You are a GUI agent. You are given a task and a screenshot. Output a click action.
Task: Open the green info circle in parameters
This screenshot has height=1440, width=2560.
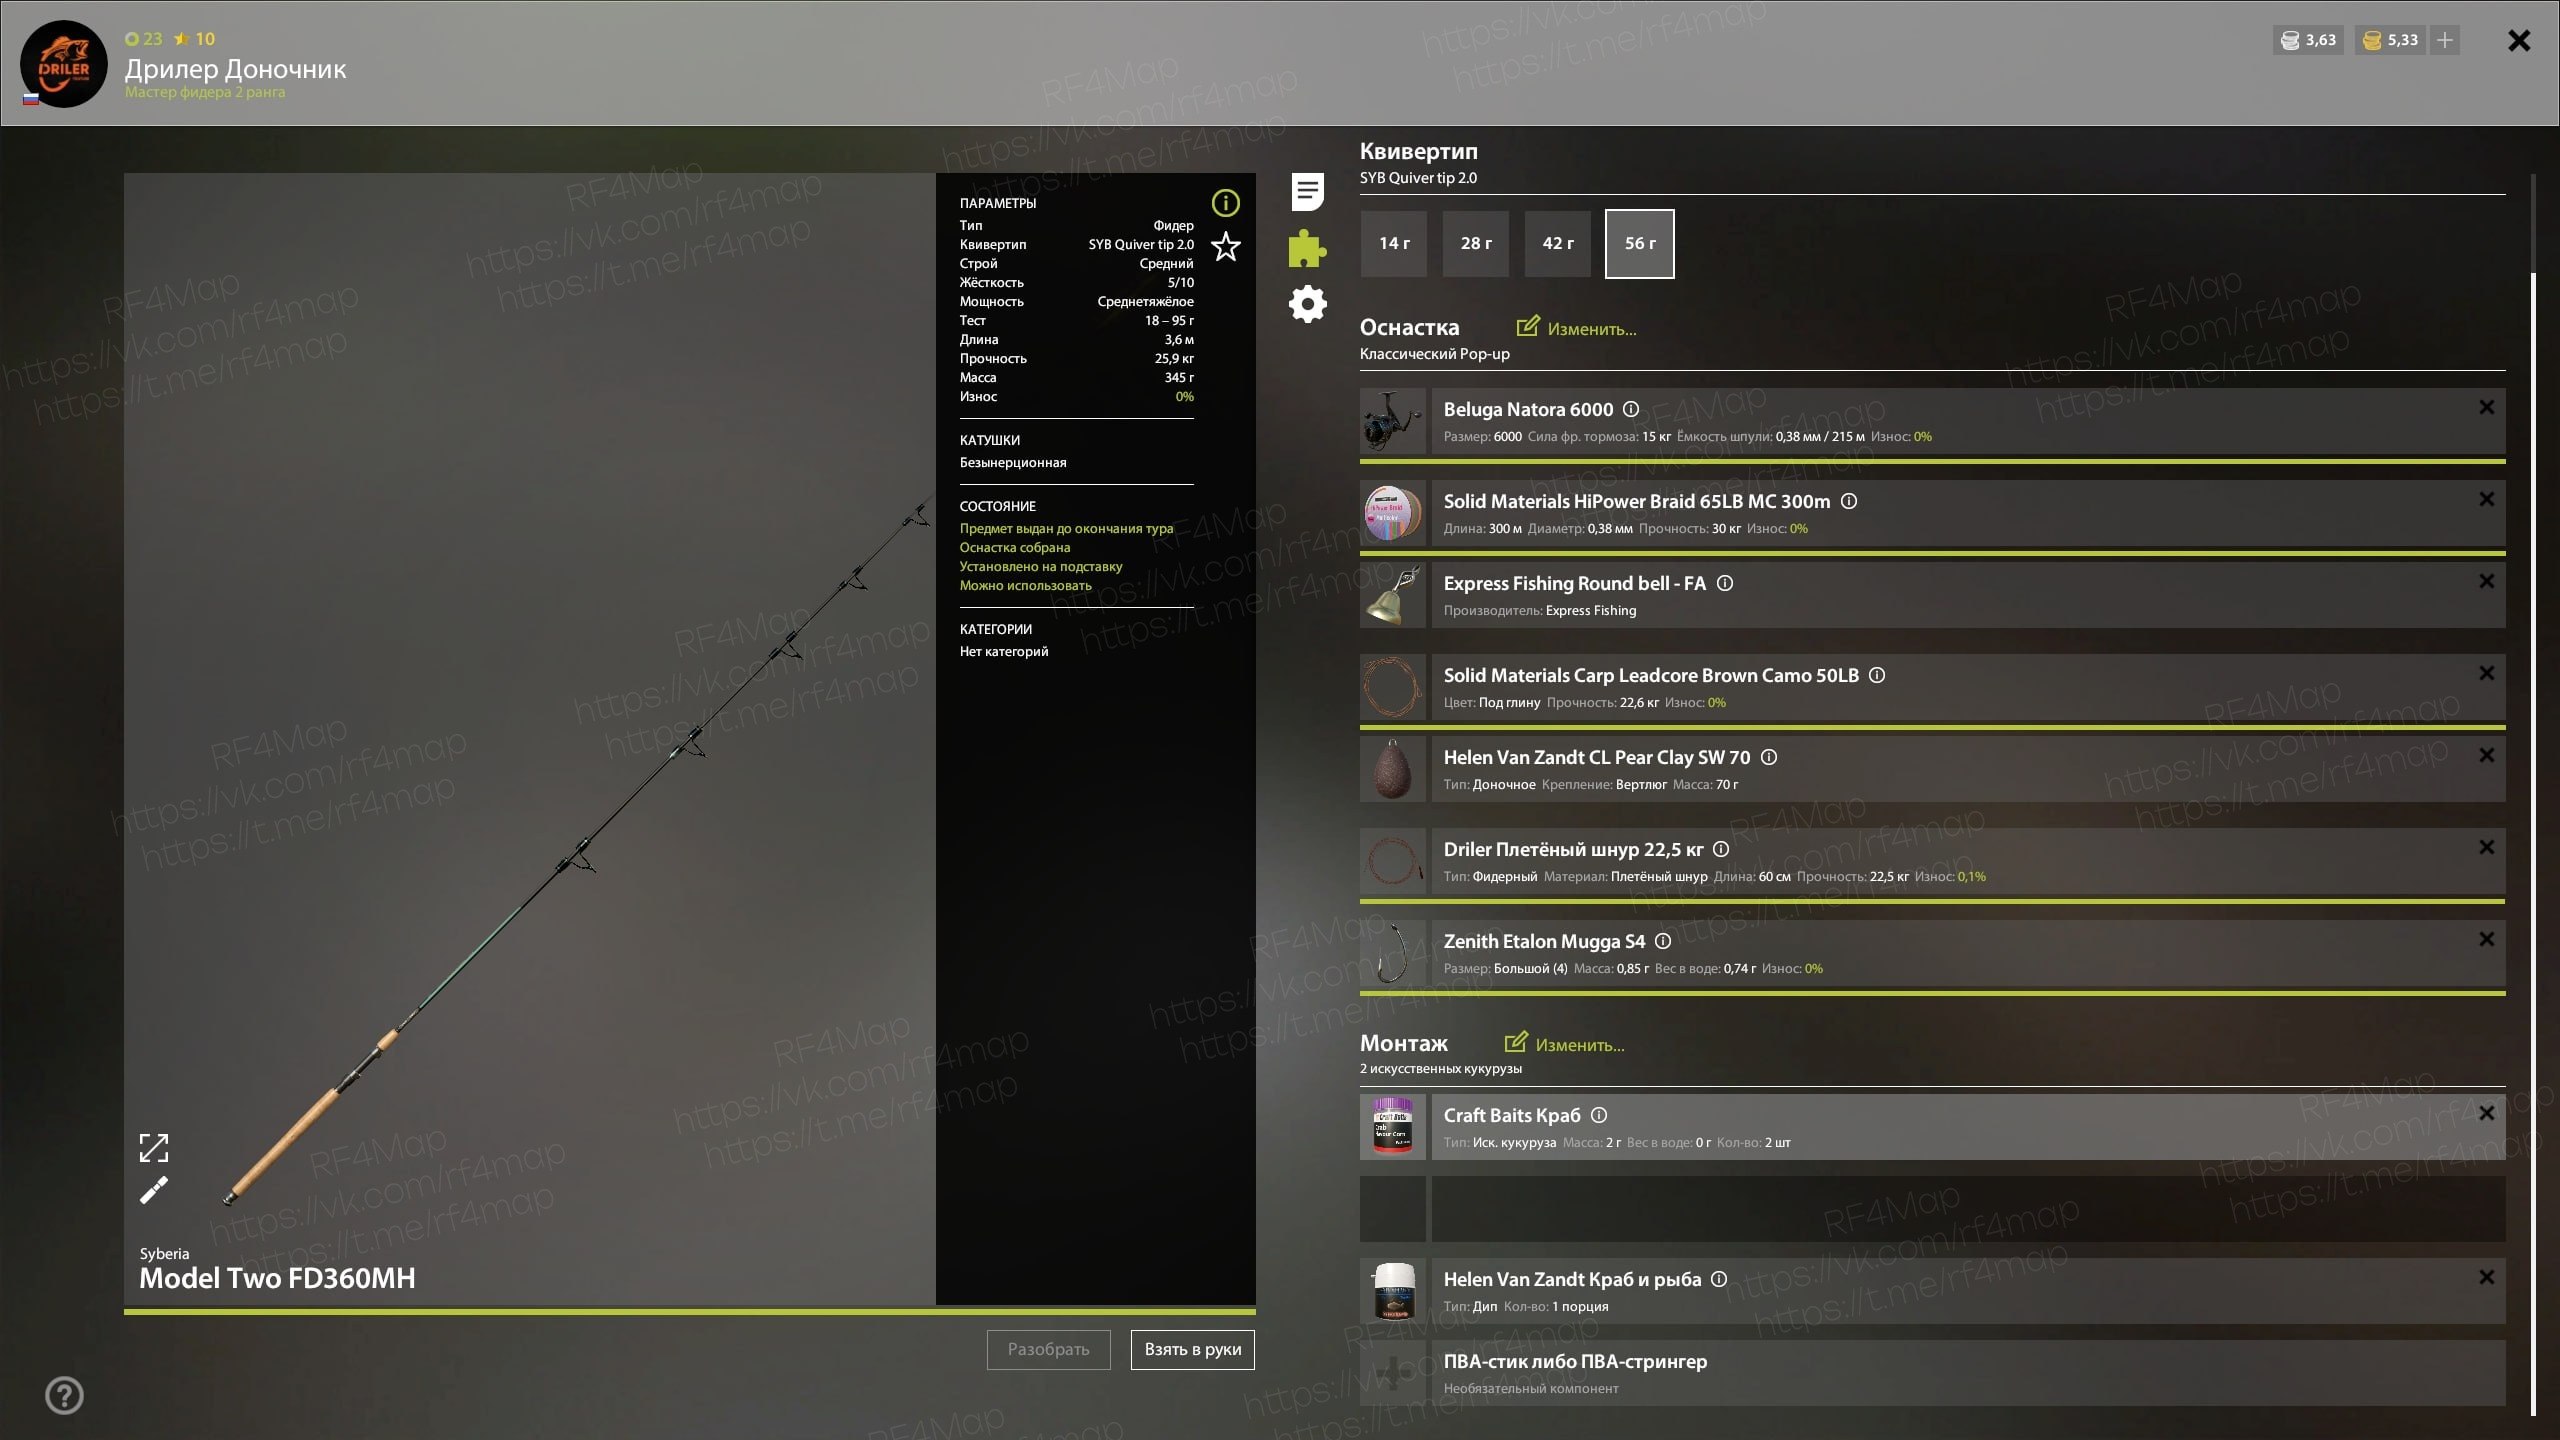[x=1225, y=203]
